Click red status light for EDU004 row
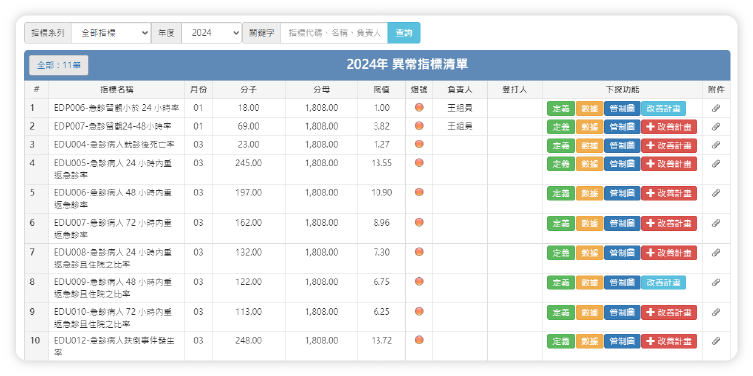This screenshot has width=753, height=376. tap(419, 144)
